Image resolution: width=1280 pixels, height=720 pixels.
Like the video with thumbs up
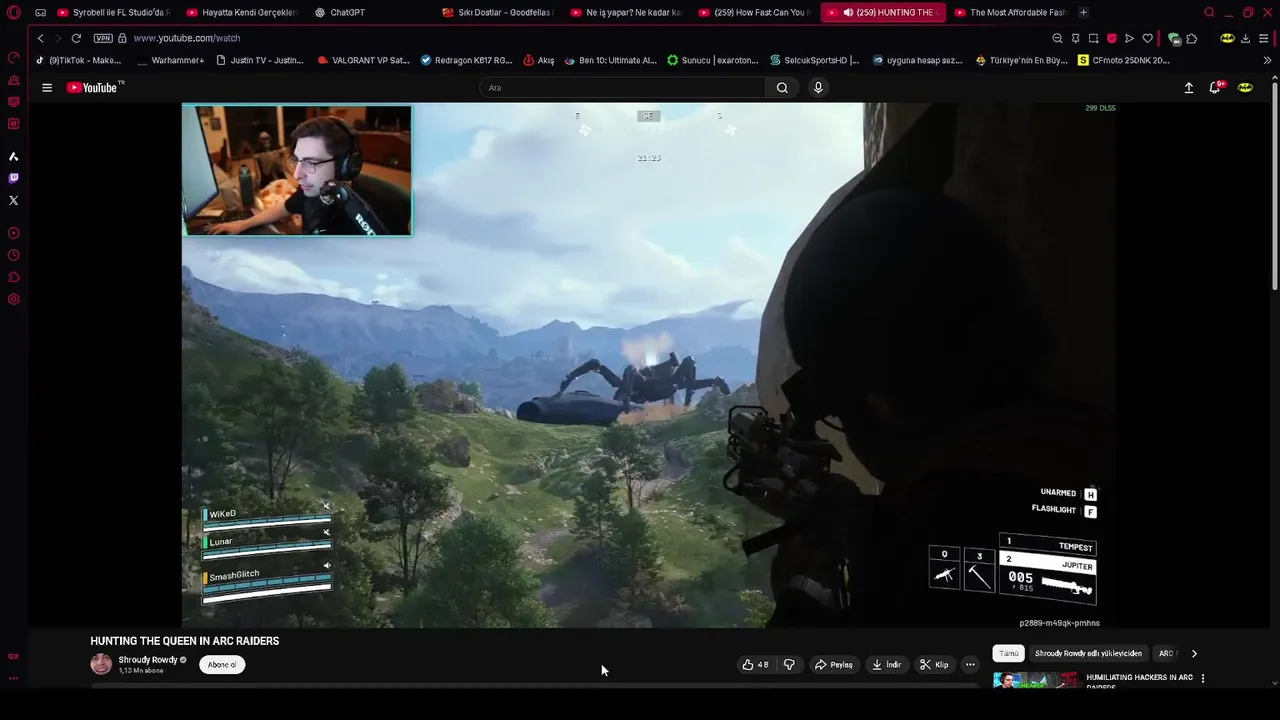pos(755,665)
